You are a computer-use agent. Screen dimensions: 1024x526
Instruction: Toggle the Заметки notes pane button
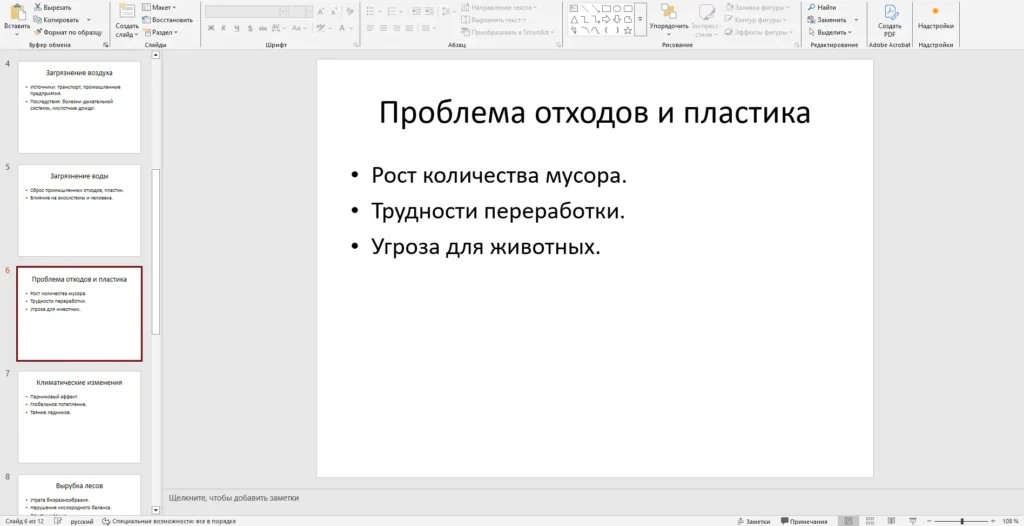click(x=754, y=521)
